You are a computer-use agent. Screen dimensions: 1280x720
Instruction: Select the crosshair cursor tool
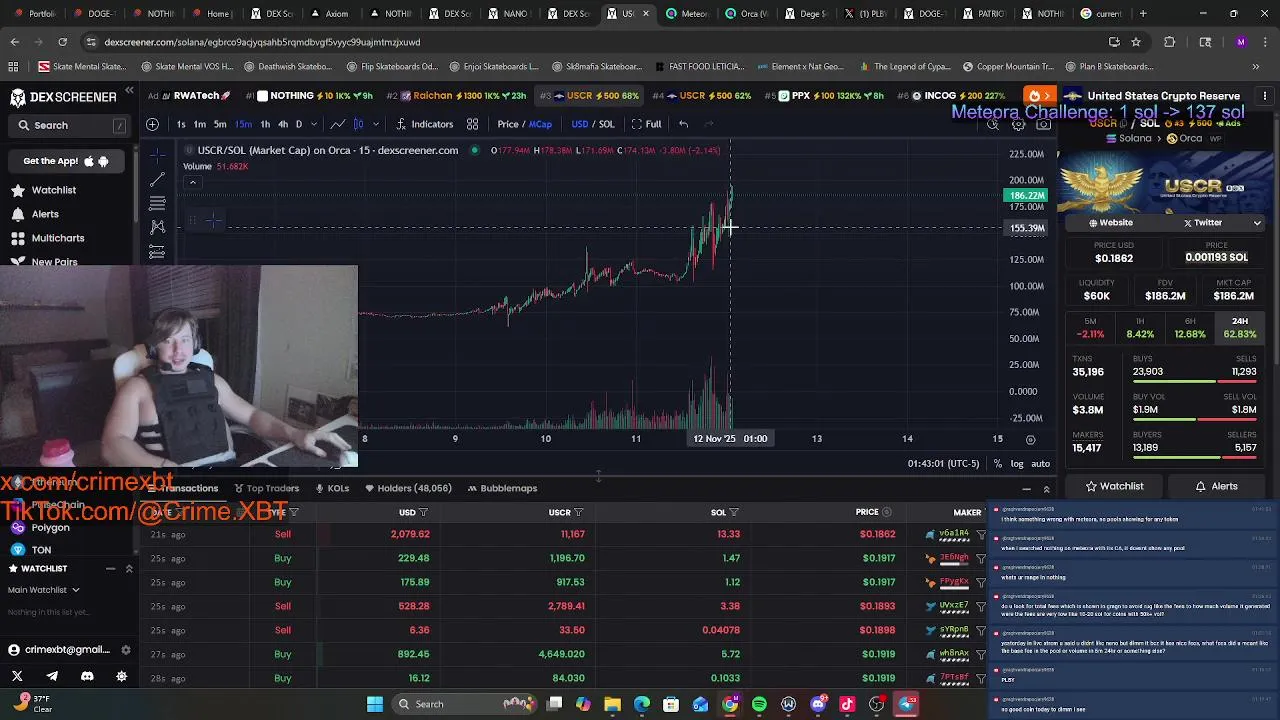tap(157, 156)
